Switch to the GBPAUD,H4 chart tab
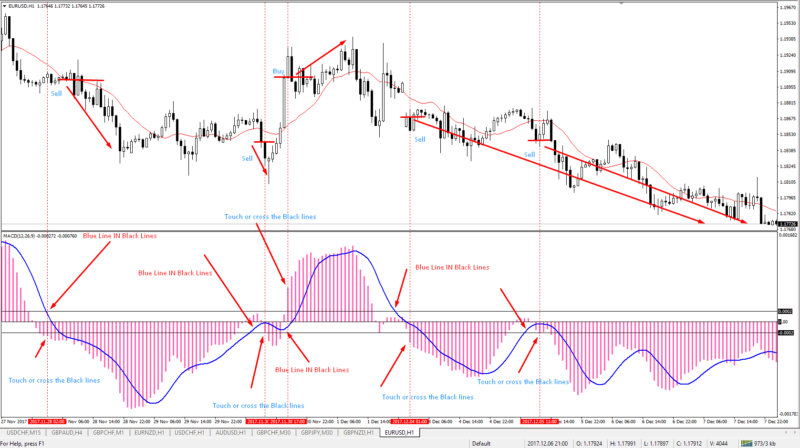 (x=66, y=433)
